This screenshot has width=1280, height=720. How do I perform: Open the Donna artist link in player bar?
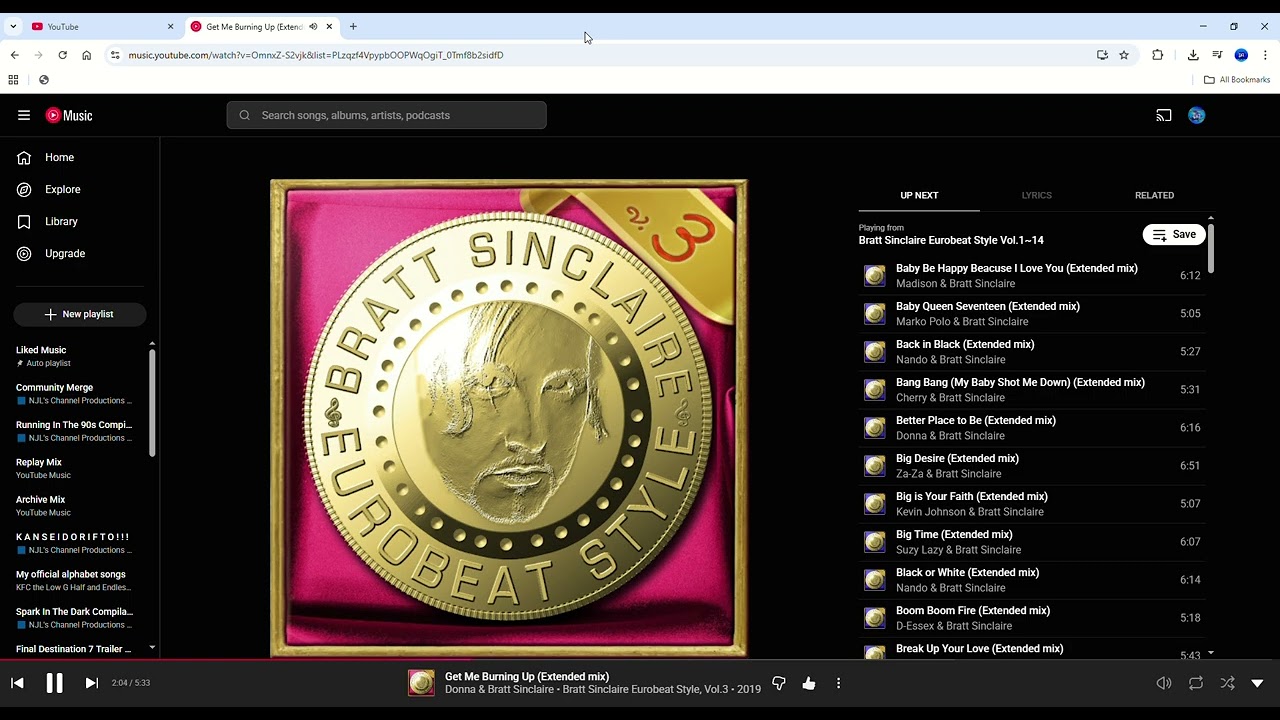(x=460, y=689)
